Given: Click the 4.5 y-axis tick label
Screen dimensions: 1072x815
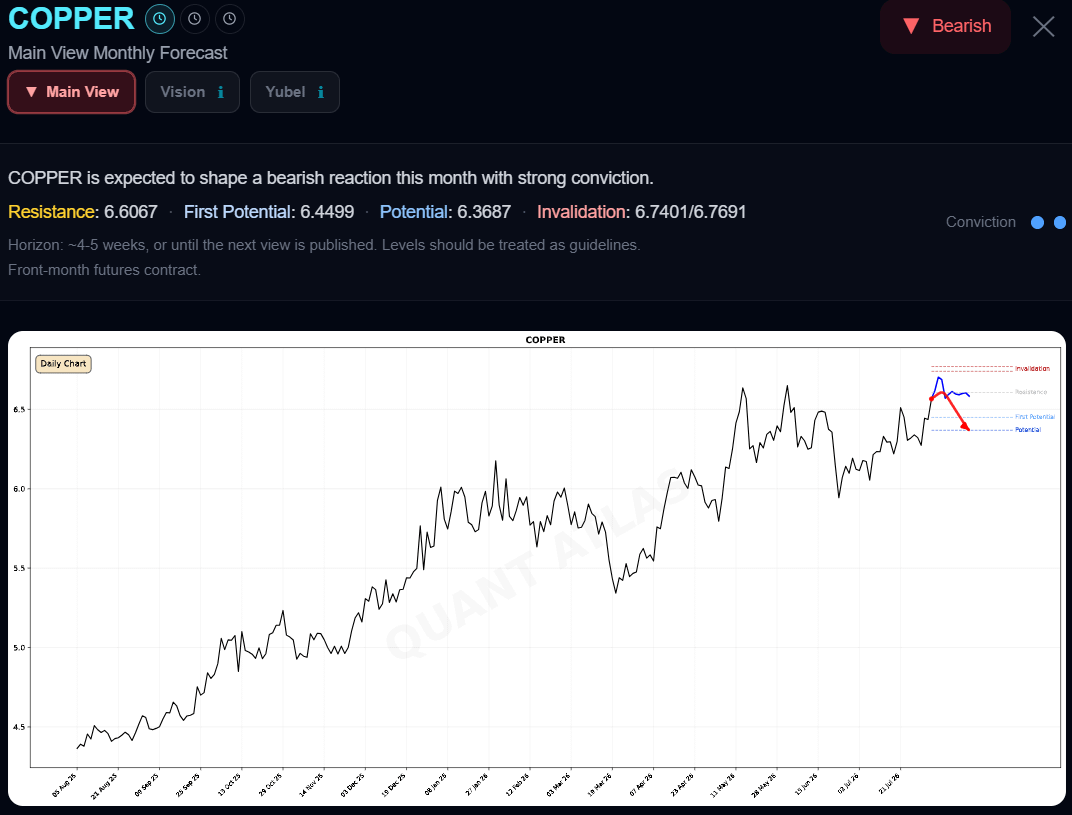Looking at the screenshot, I should [19, 727].
